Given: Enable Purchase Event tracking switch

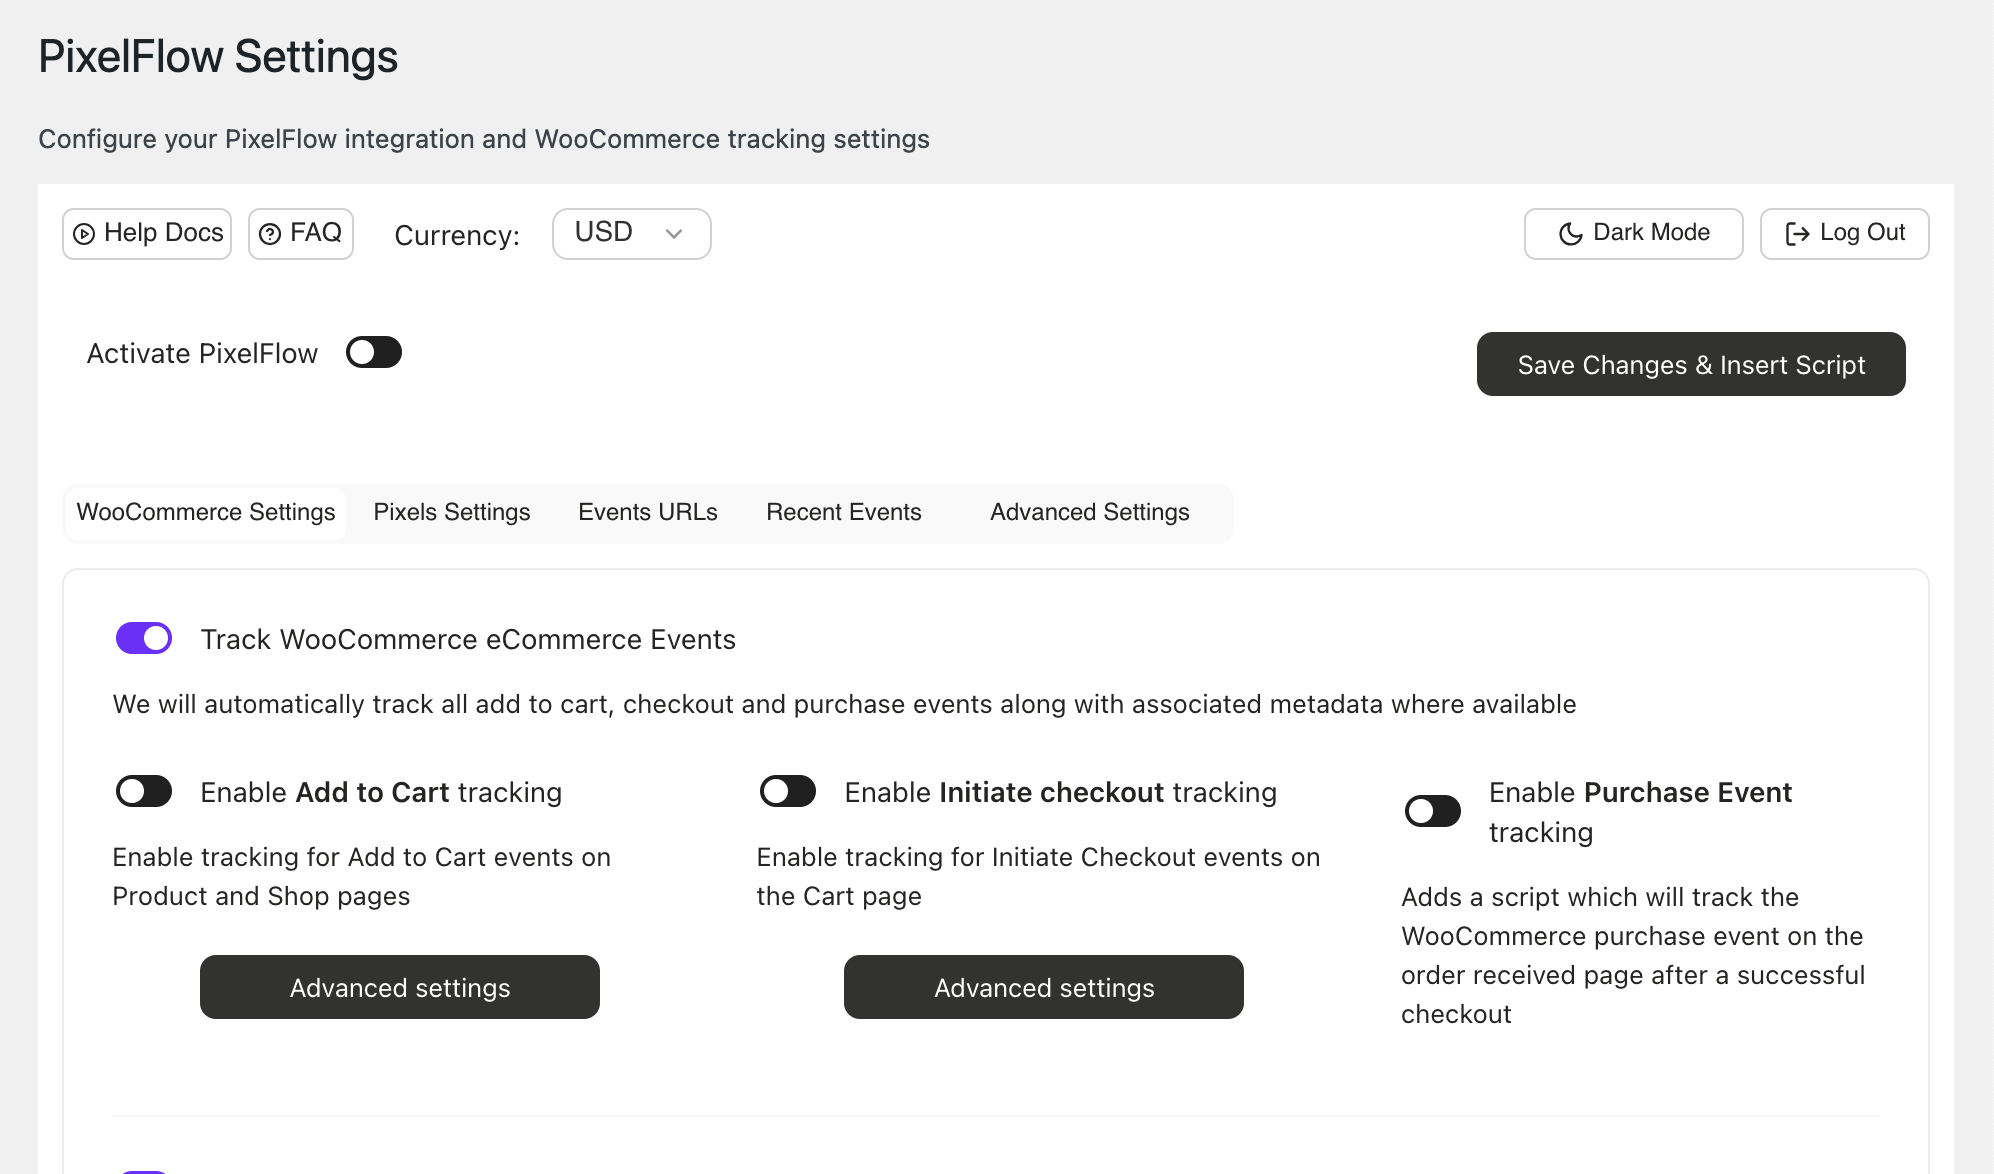Looking at the screenshot, I should click(1432, 811).
